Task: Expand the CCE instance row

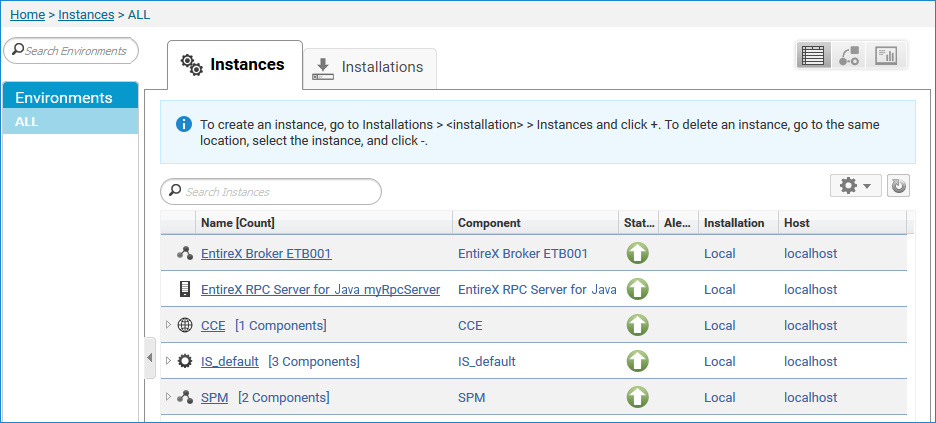Action: pyautogui.click(x=168, y=325)
